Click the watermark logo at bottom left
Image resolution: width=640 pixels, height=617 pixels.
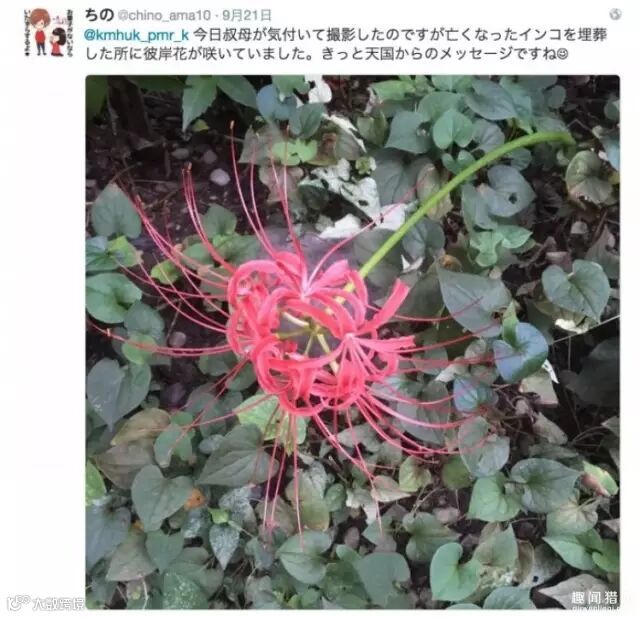(47, 603)
